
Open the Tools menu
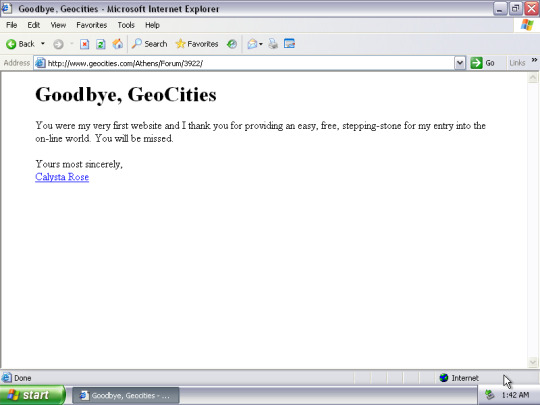[126, 25]
